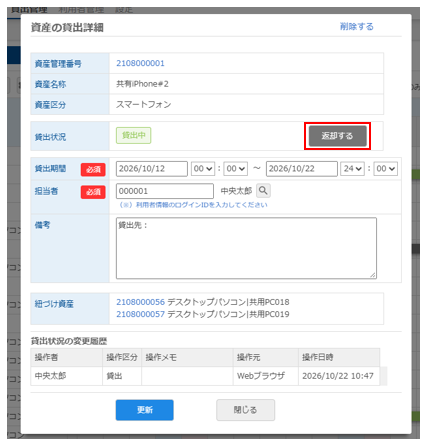Click the login ID hint text

click(193, 205)
